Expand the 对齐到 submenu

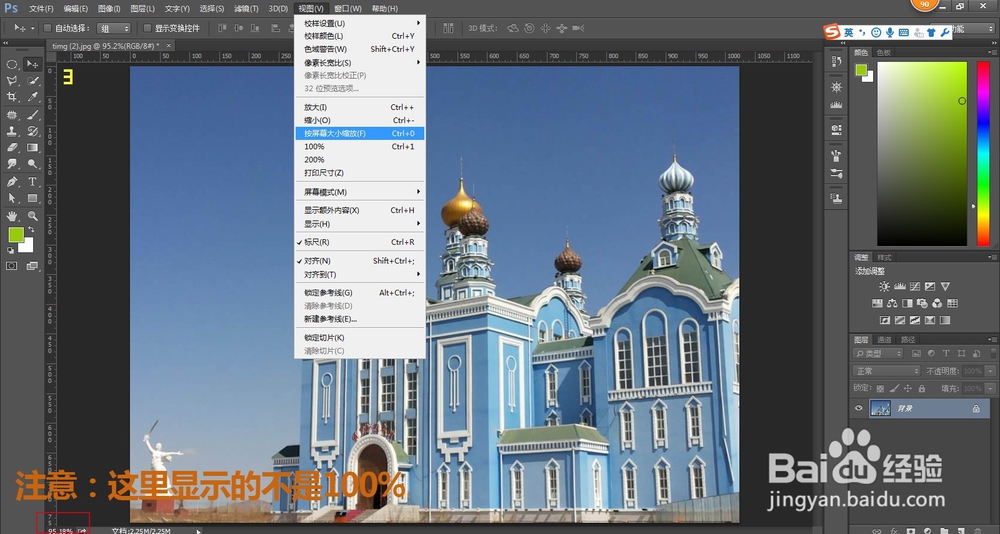click(x=360, y=274)
